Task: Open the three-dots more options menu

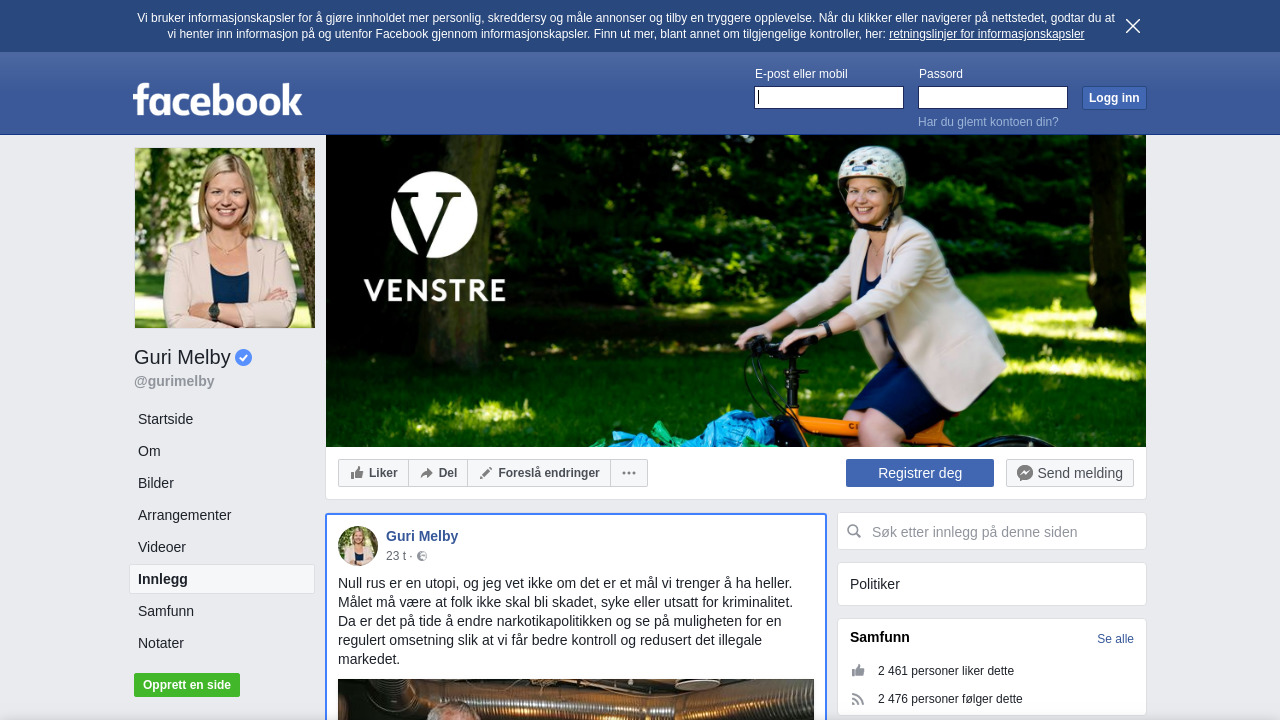Action: (629, 473)
